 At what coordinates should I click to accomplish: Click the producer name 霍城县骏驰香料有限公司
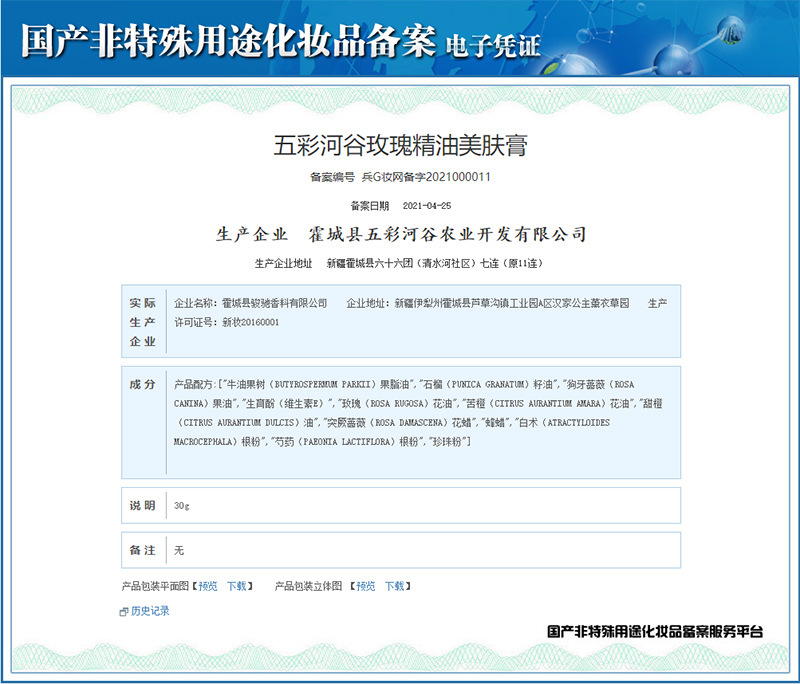[x=274, y=303]
